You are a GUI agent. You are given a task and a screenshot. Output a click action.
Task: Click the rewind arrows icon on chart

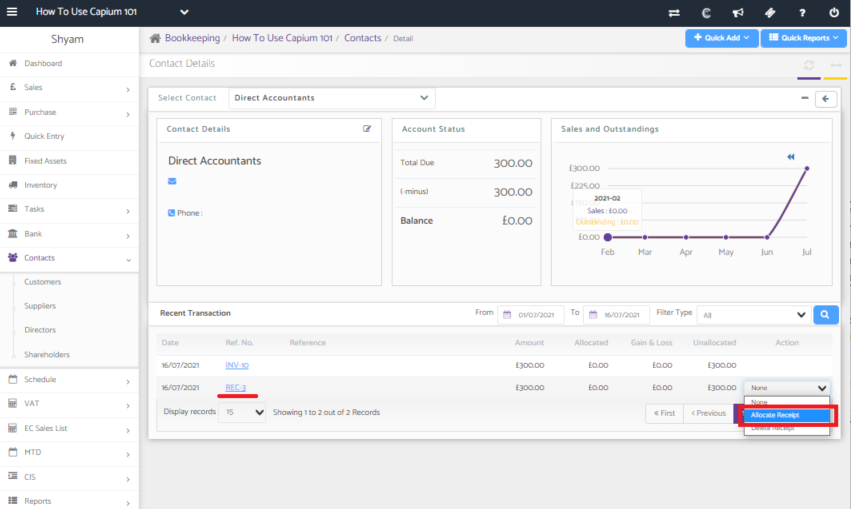coord(791,157)
